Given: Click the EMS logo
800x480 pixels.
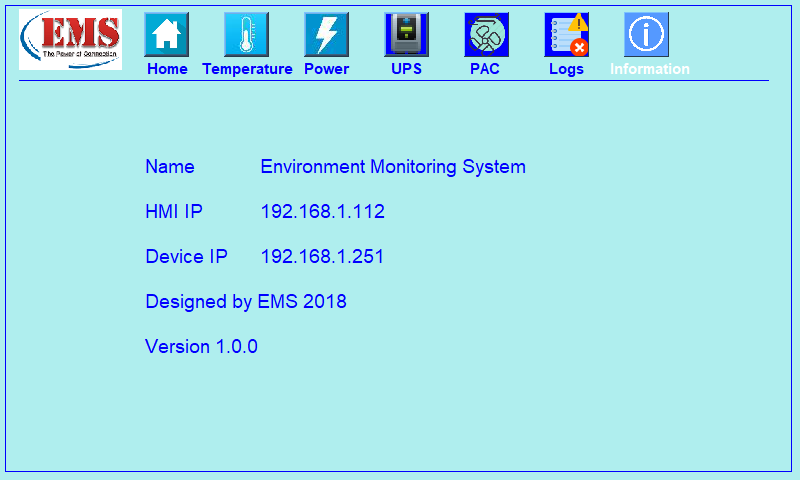Looking at the screenshot, I should [x=70, y=39].
